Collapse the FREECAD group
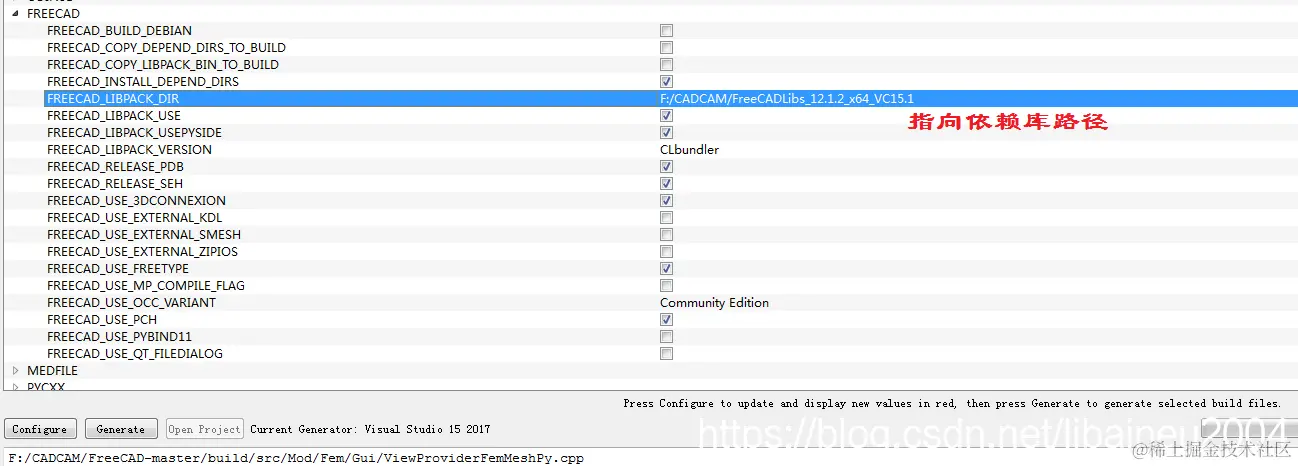This screenshot has height=466, width=1298. pyautogui.click(x=15, y=14)
